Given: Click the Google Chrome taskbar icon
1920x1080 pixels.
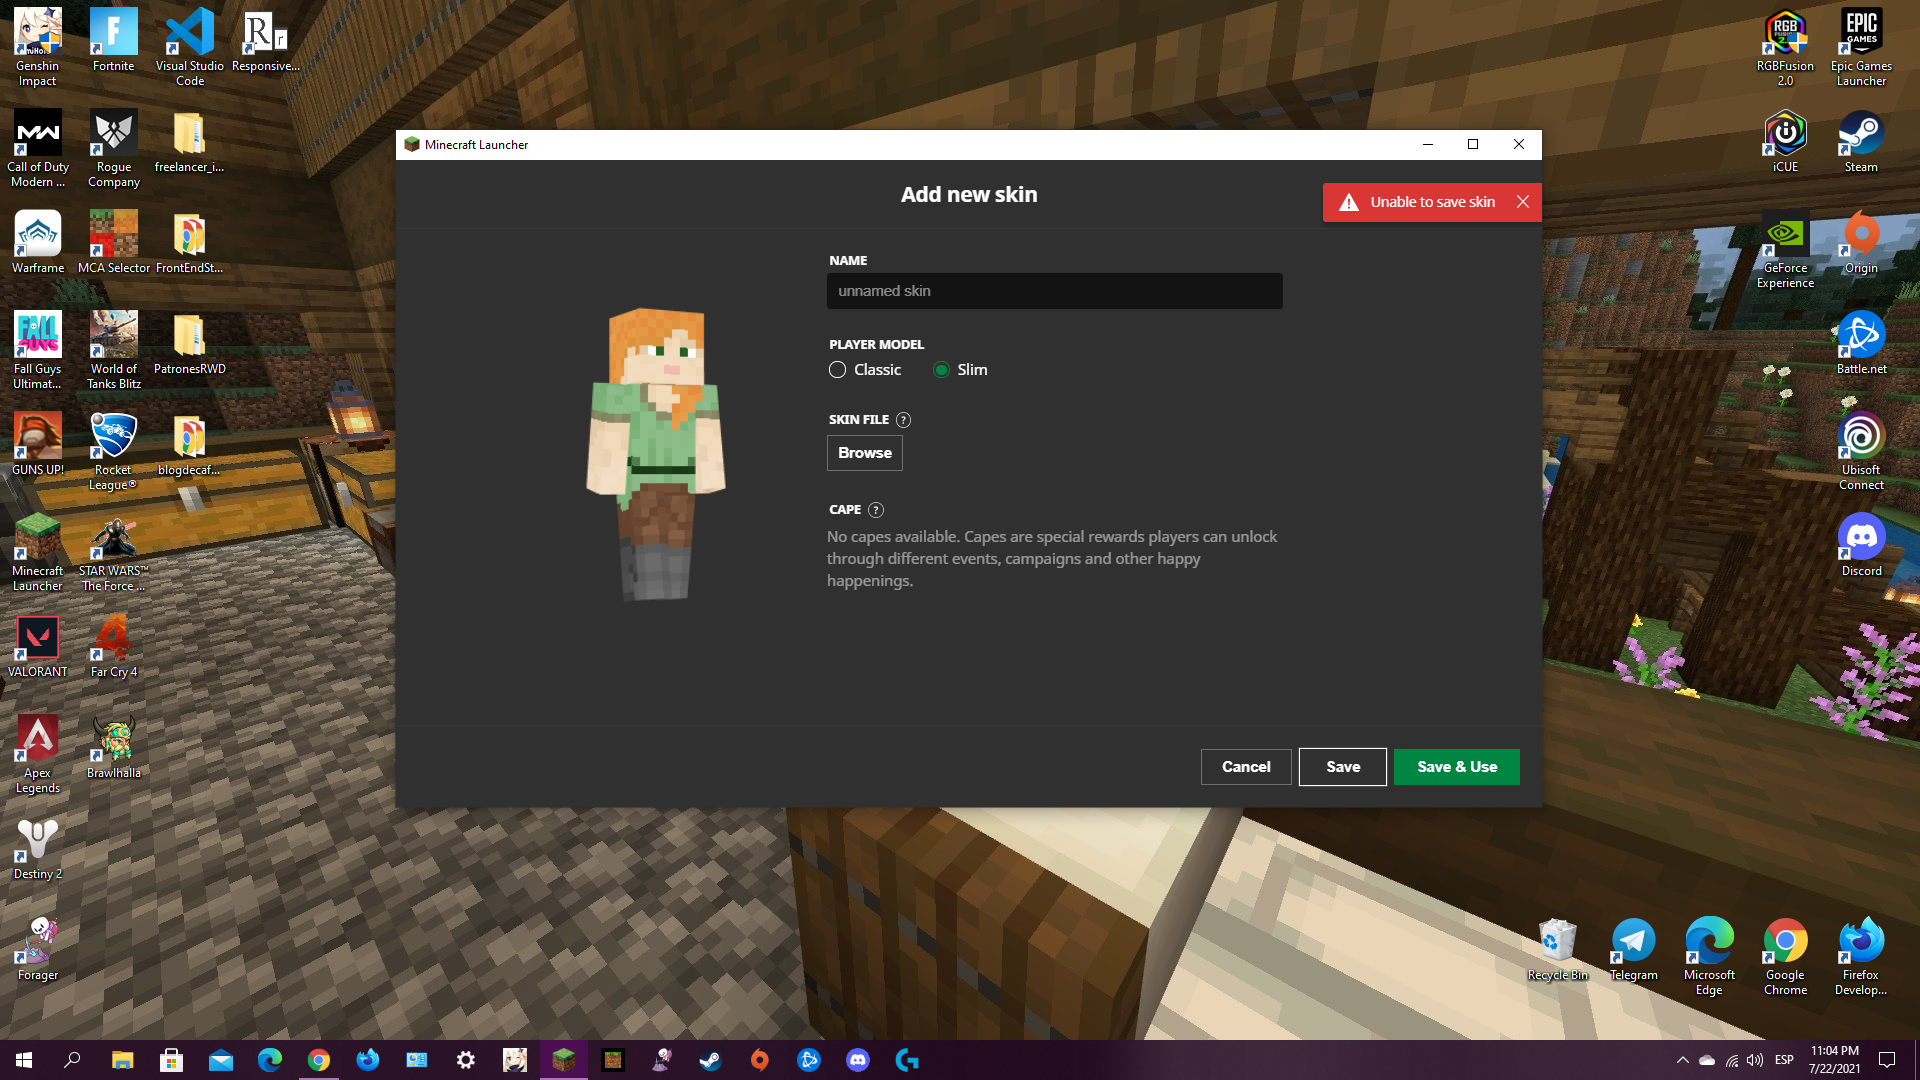Looking at the screenshot, I should click(319, 1060).
